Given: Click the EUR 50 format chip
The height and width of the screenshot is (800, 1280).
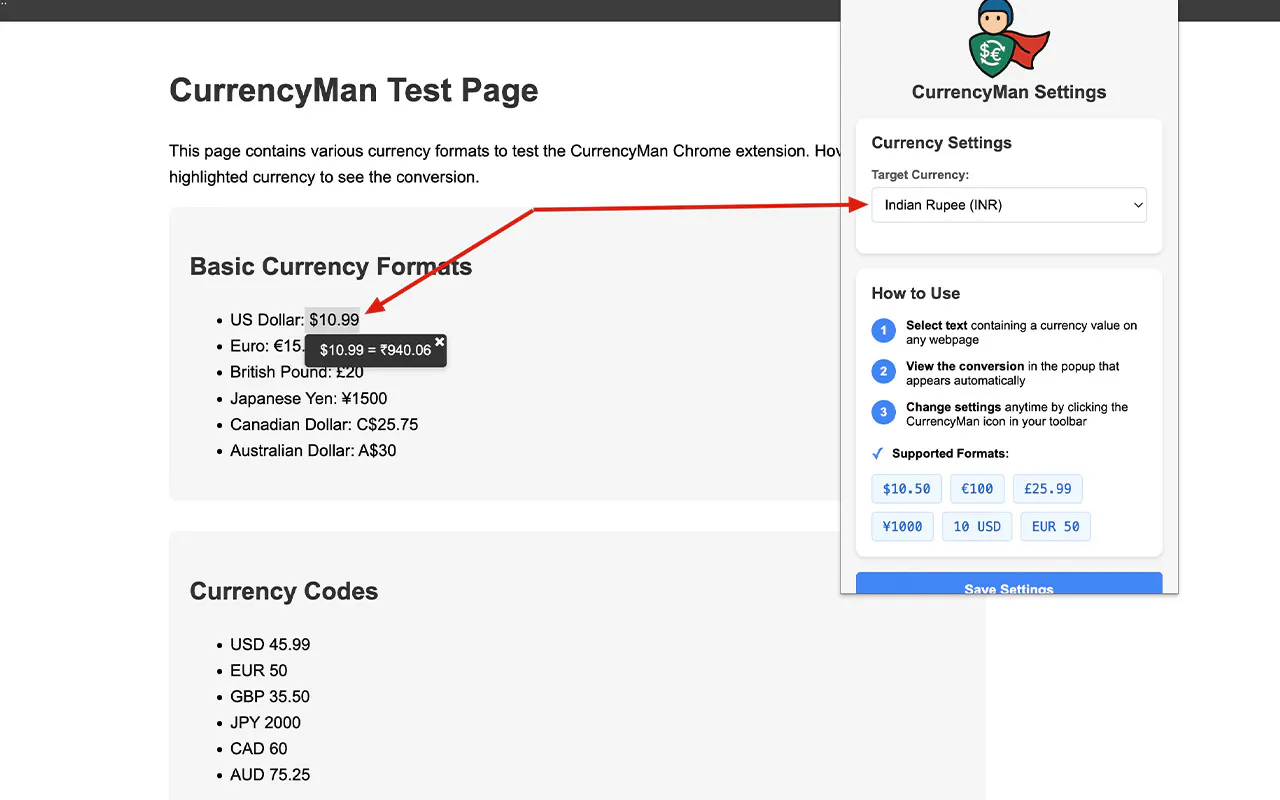Looking at the screenshot, I should [x=1055, y=526].
